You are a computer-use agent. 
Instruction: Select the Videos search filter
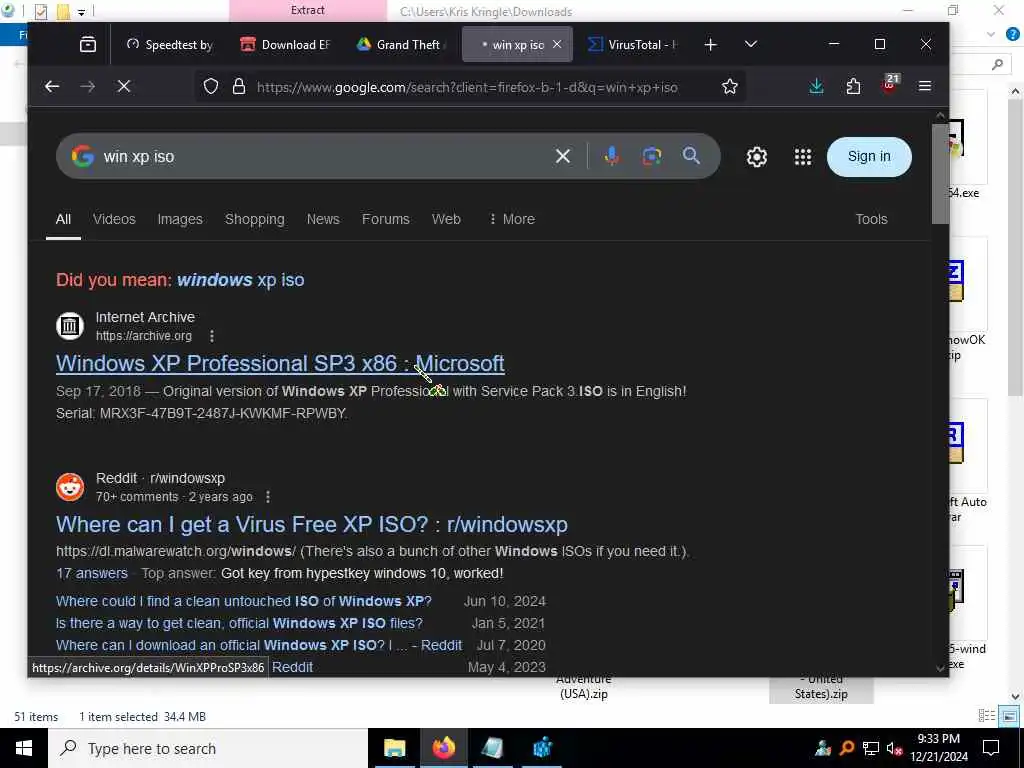114,219
